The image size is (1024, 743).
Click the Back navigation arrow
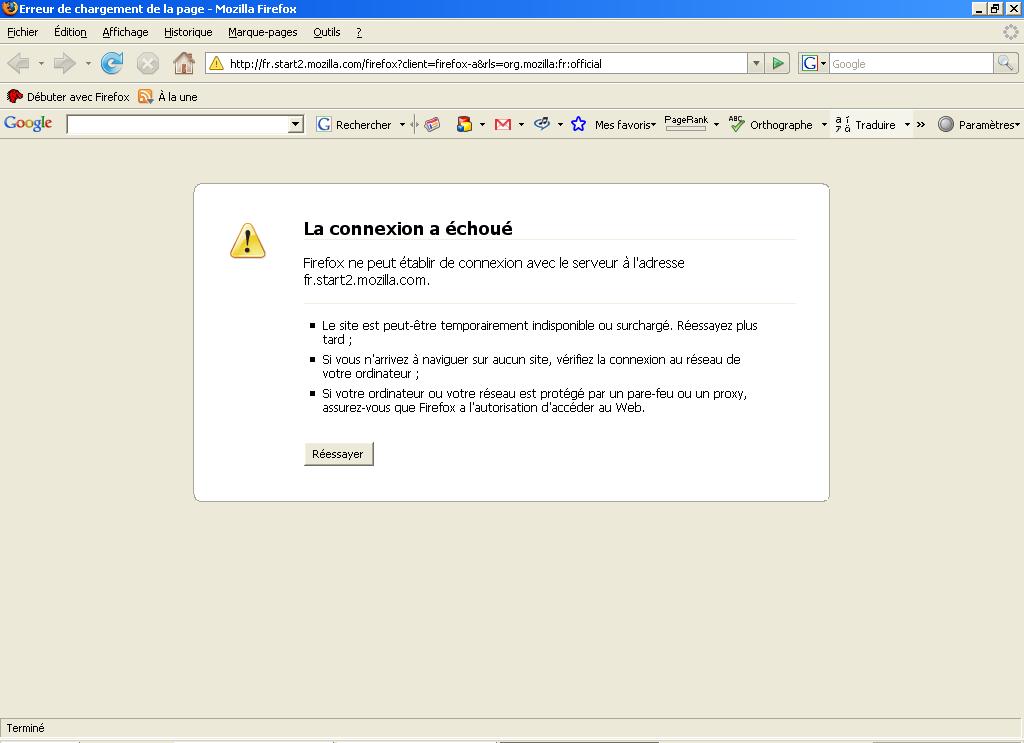point(19,63)
